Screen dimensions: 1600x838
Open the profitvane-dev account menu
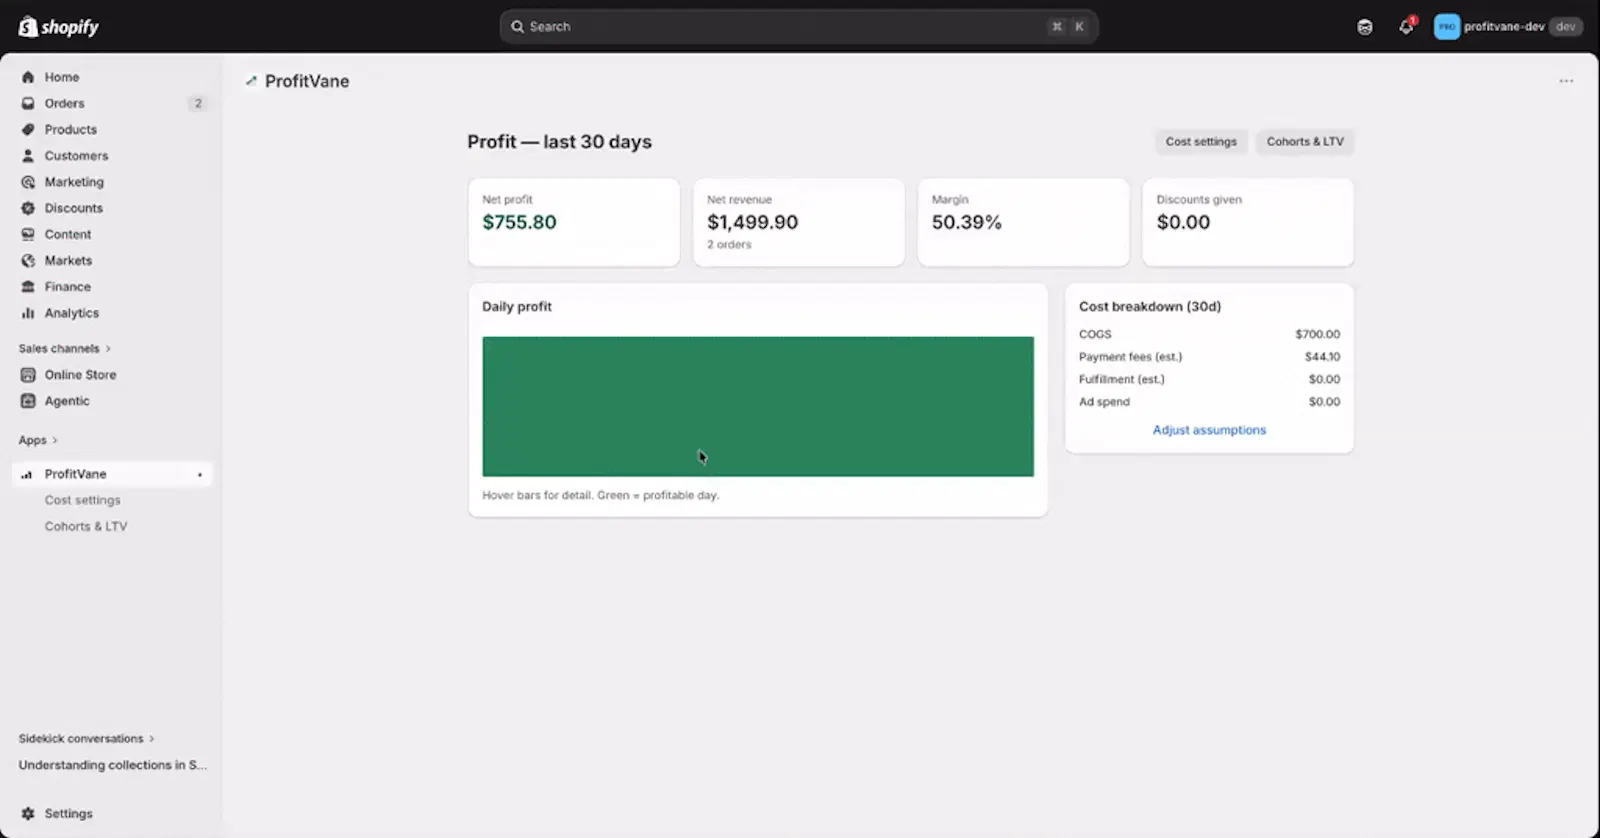(1508, 27)
